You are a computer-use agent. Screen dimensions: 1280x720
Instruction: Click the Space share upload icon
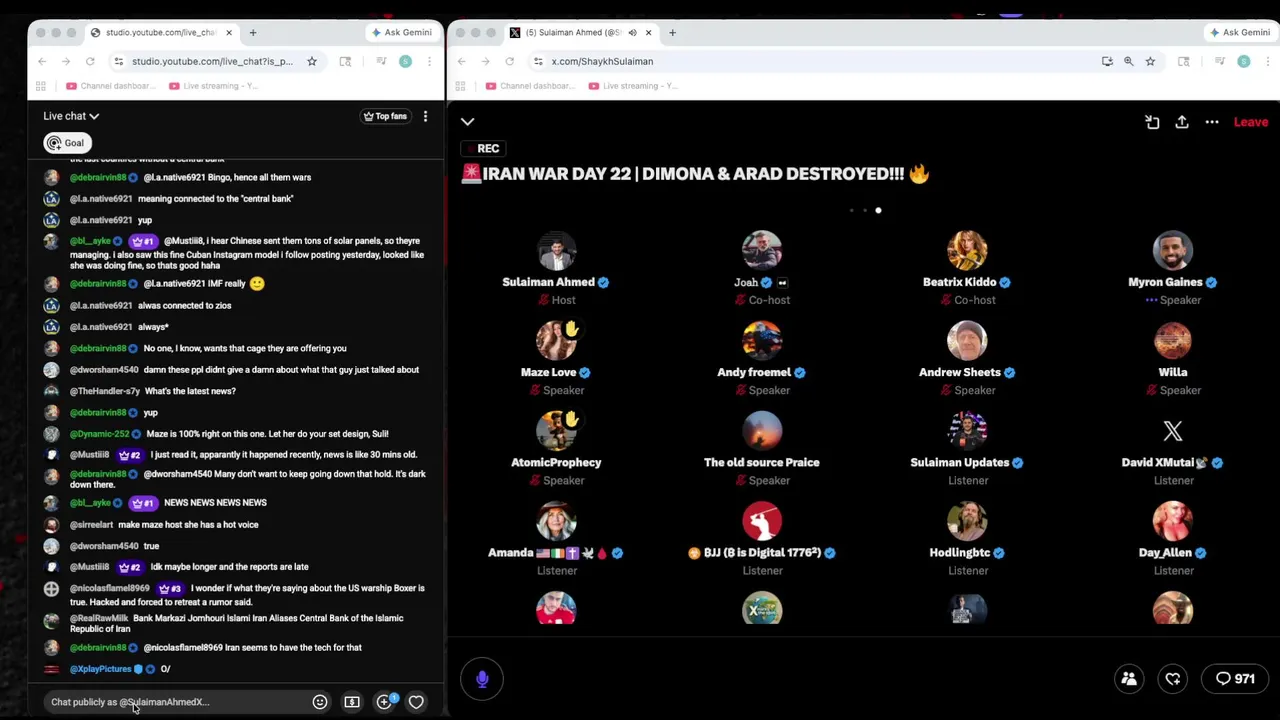tap(1182, 122)
